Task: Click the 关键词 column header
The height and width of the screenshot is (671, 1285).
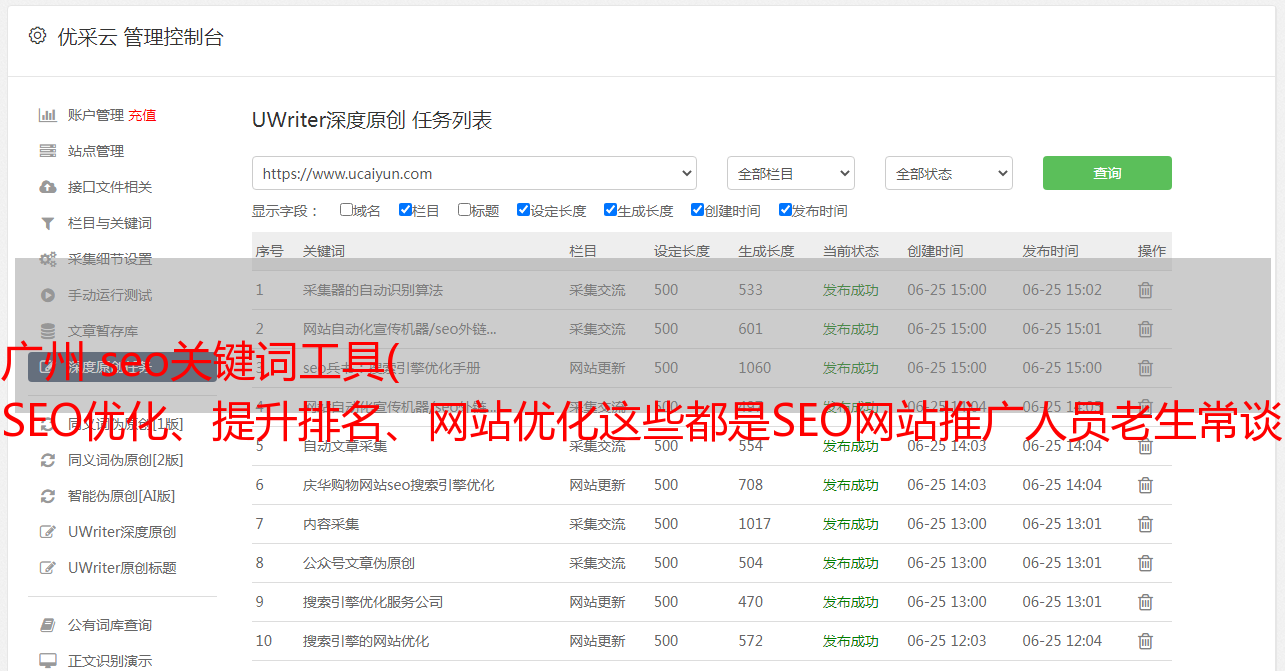Action: pos(324,251)
